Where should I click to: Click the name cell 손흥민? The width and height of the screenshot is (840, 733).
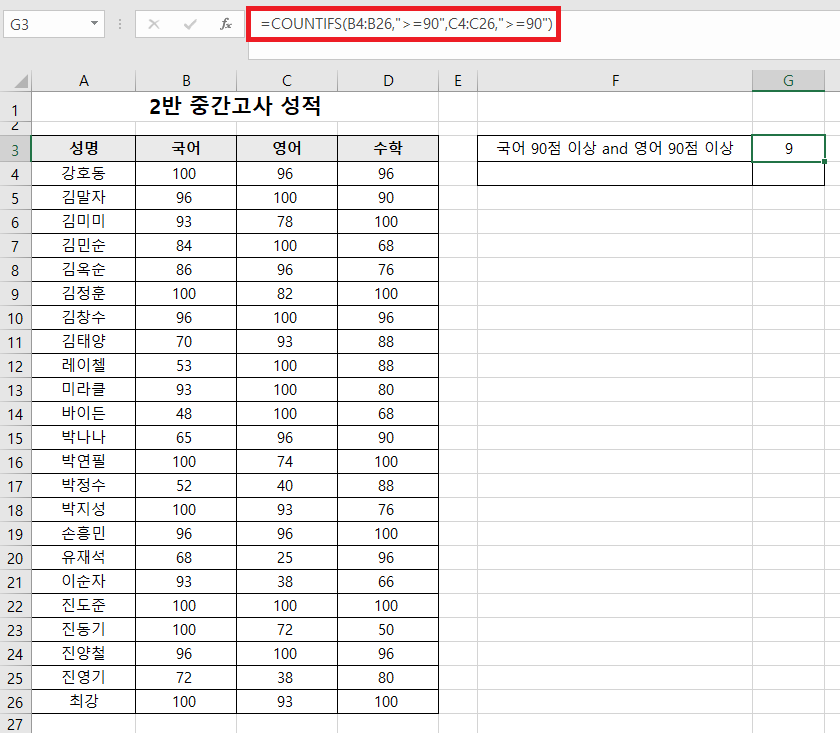coord(84,534)
